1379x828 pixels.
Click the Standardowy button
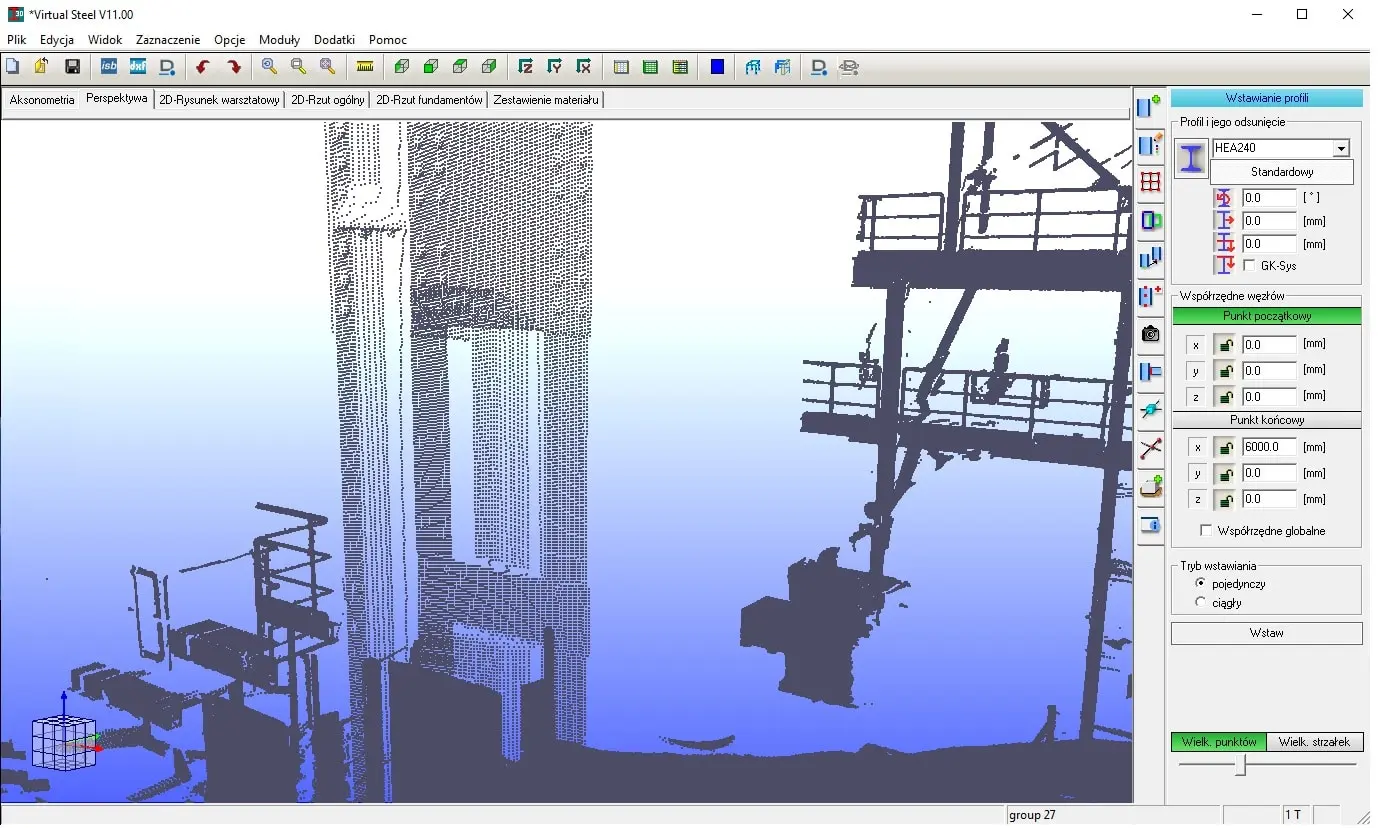[x=1281, y=172]
